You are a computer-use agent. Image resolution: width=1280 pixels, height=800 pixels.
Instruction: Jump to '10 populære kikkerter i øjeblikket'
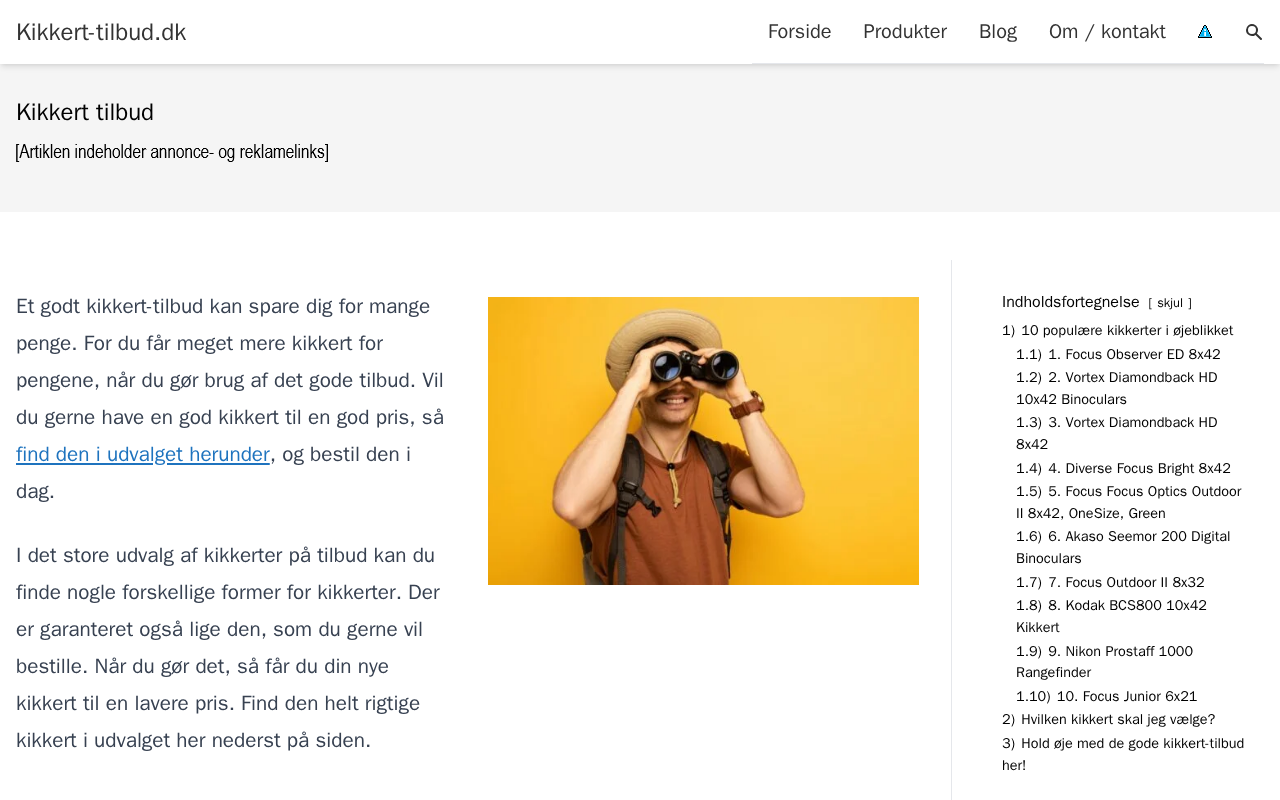pos(1117,331)
